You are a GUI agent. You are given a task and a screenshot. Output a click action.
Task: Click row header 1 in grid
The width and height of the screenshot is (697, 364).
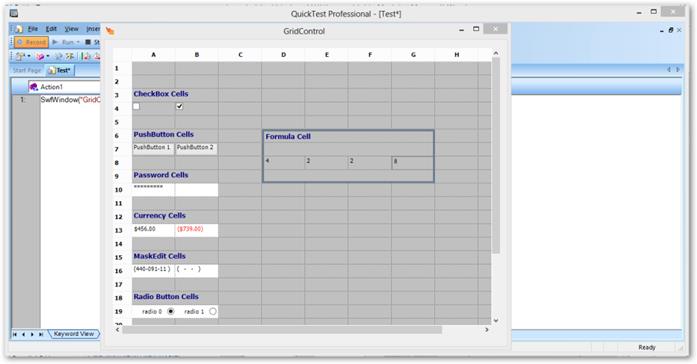117,68
